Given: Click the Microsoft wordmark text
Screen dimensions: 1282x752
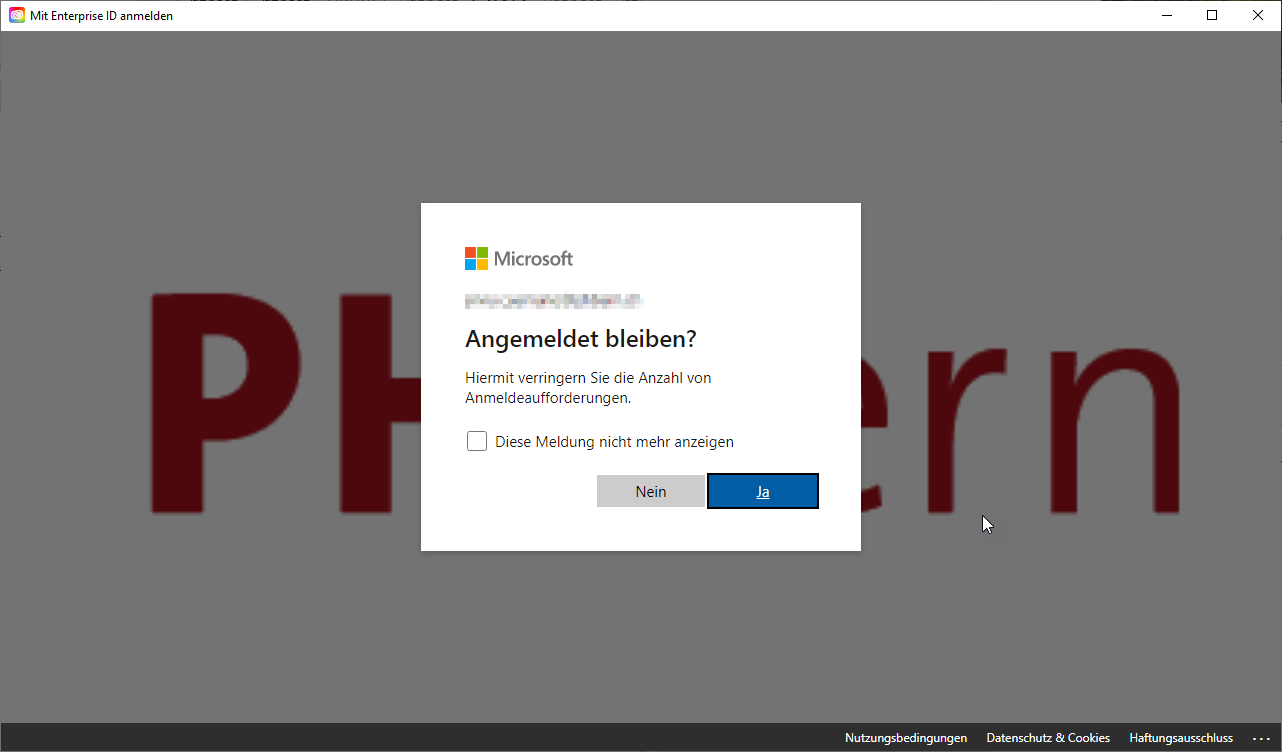Looking at the screenshot, I should pos(534,259).
